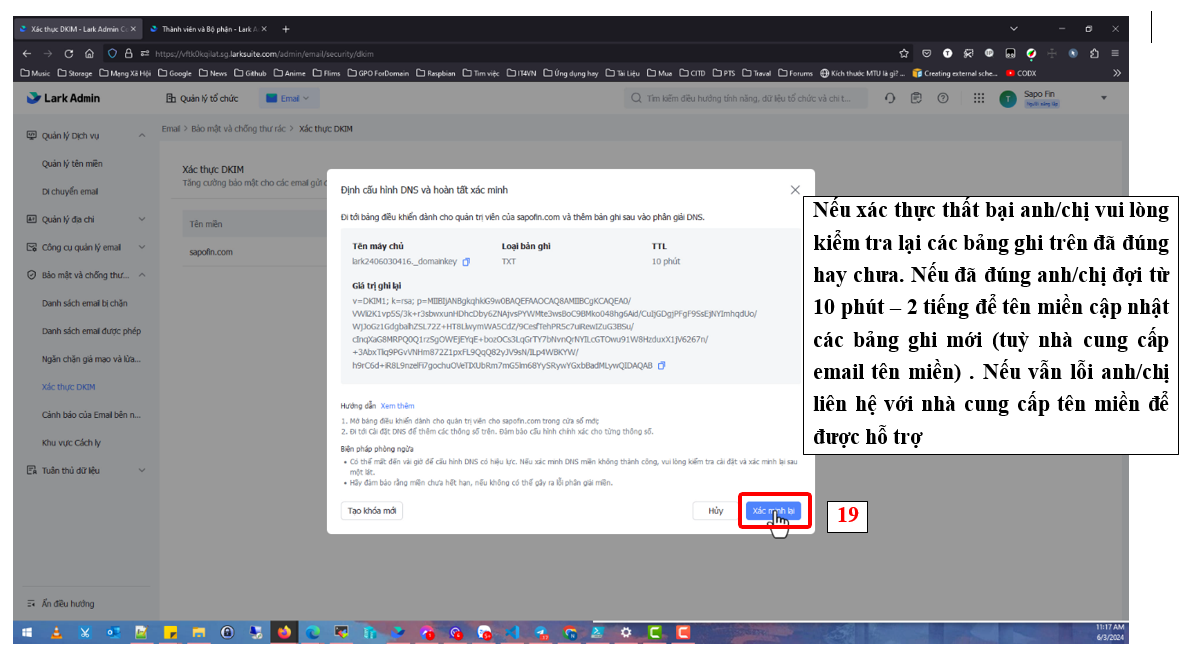Click Tạo khóa mới button

point(371,511)
